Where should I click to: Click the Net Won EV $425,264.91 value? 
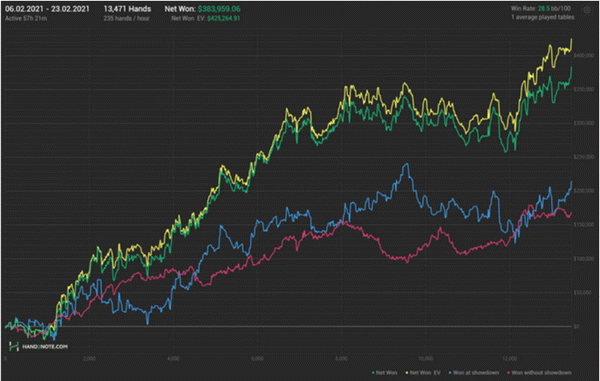point(223,18)
